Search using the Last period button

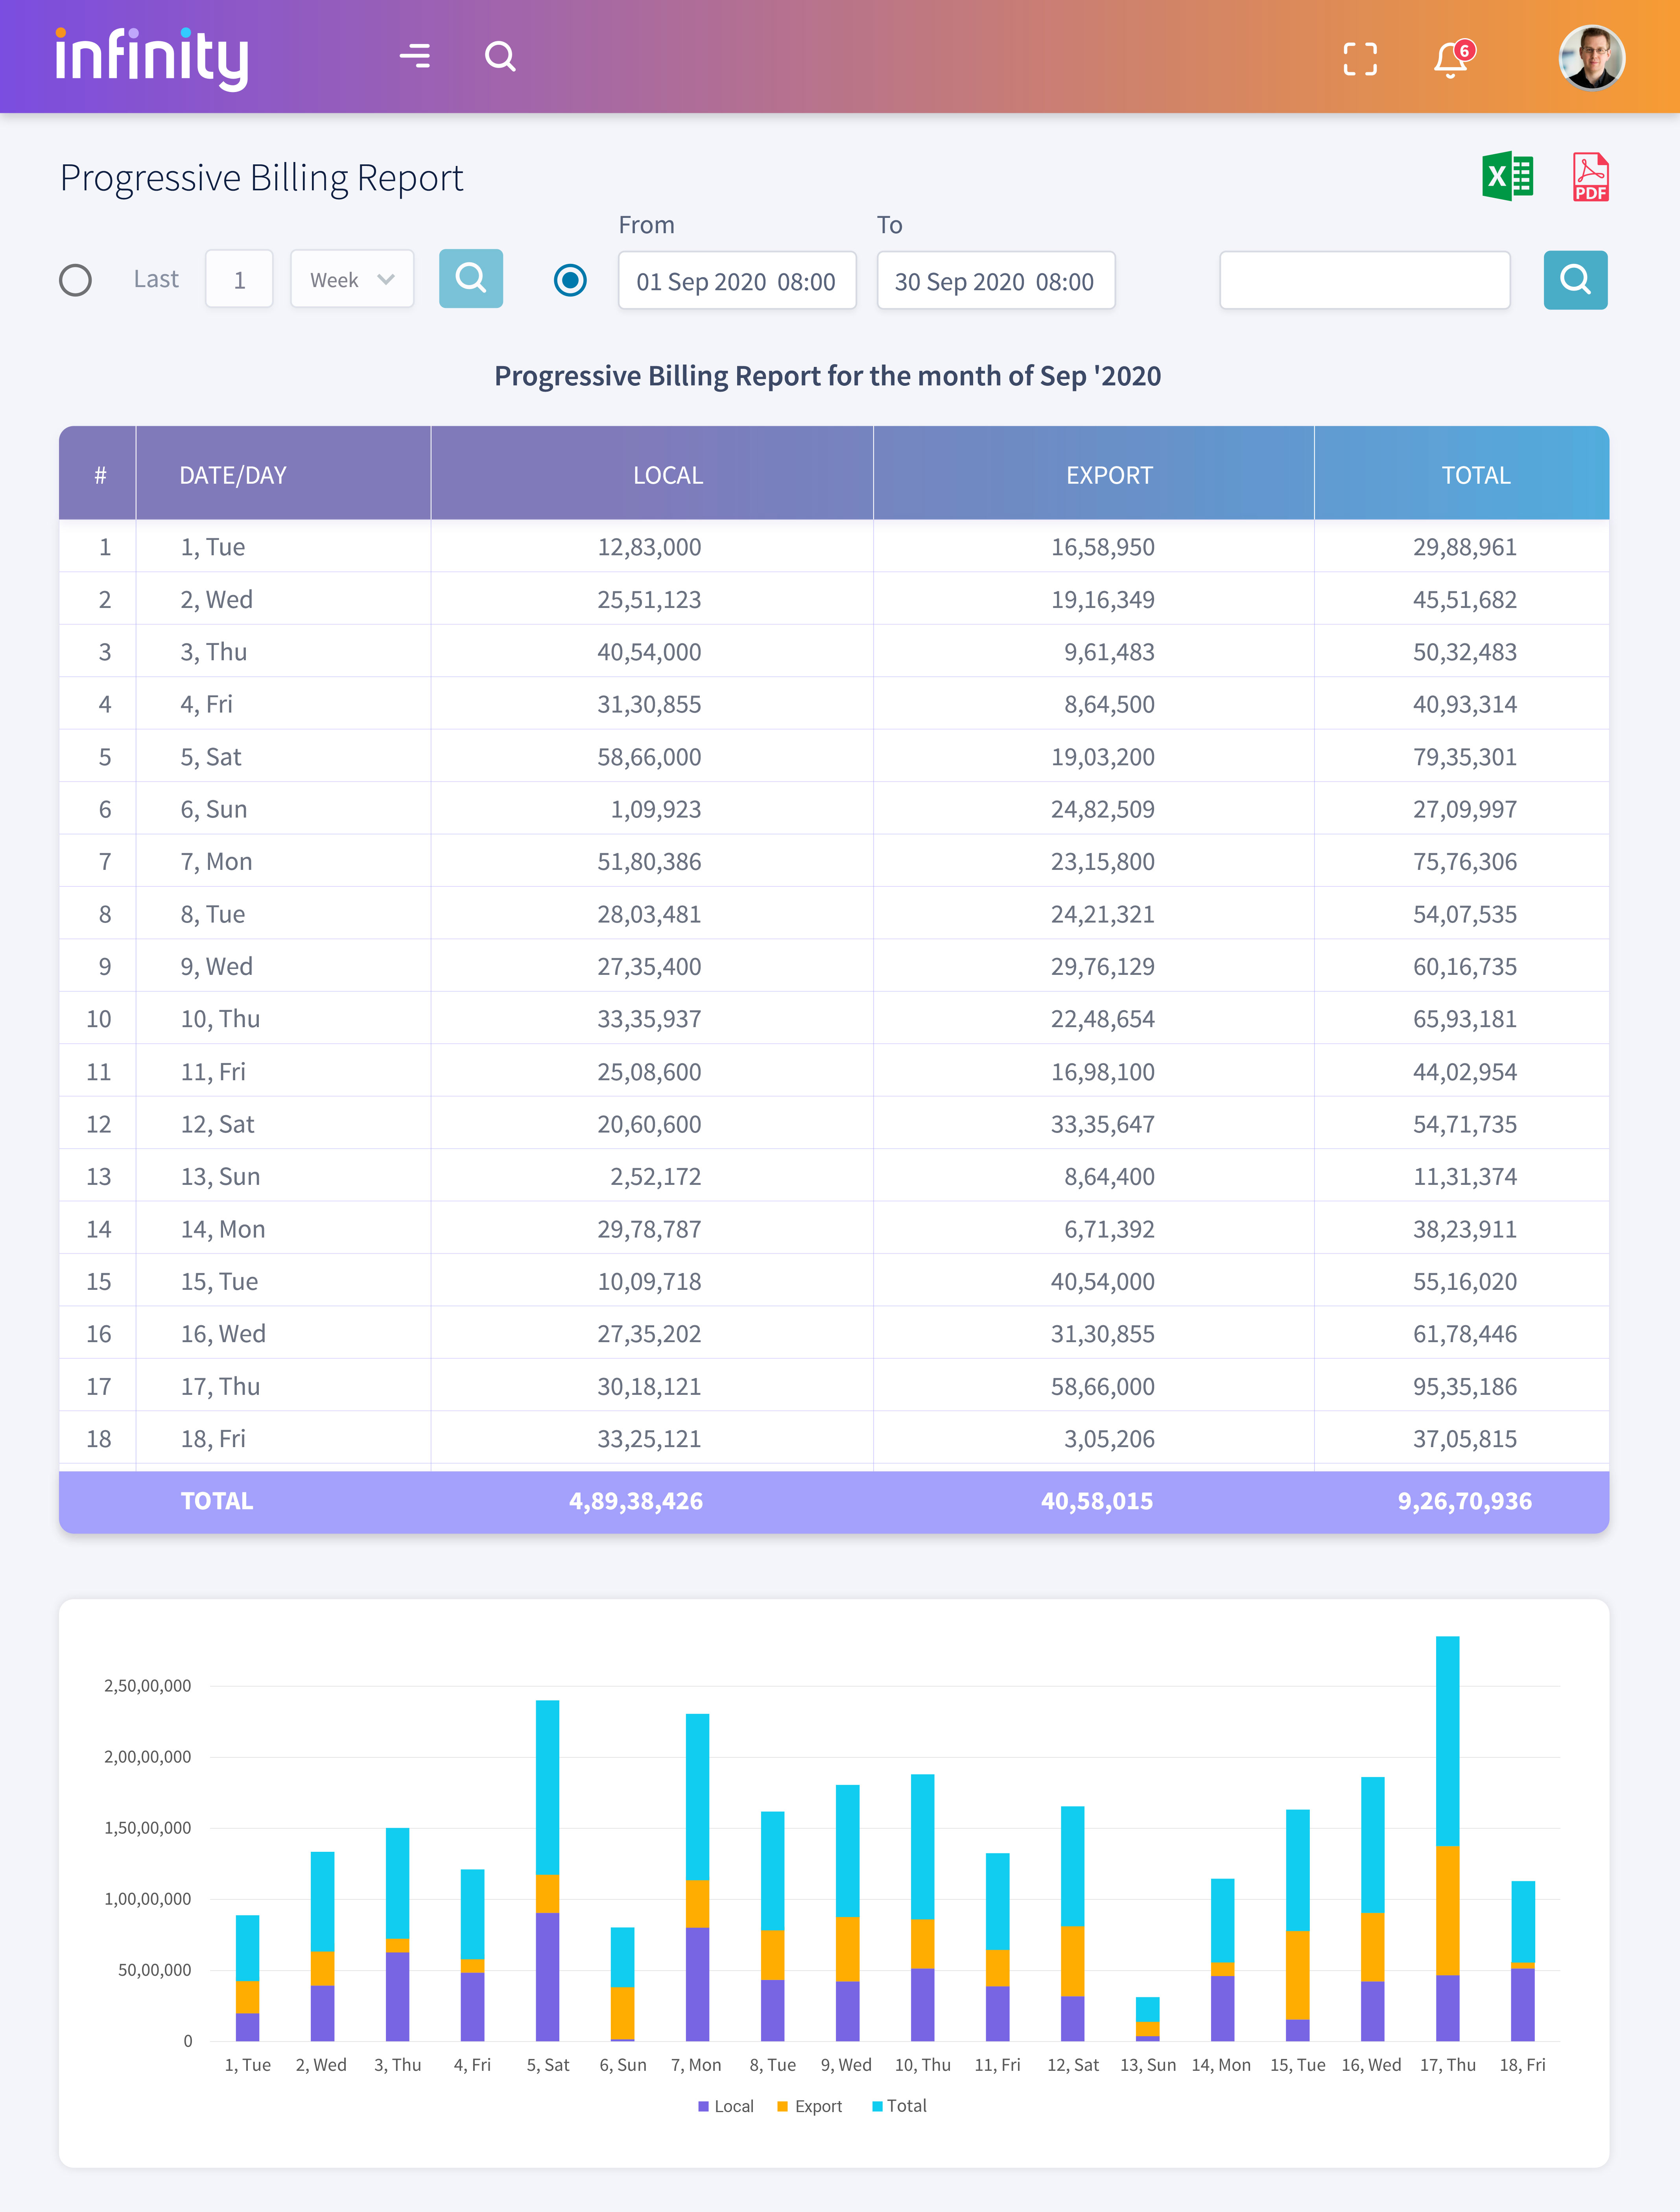click(471, 278)
